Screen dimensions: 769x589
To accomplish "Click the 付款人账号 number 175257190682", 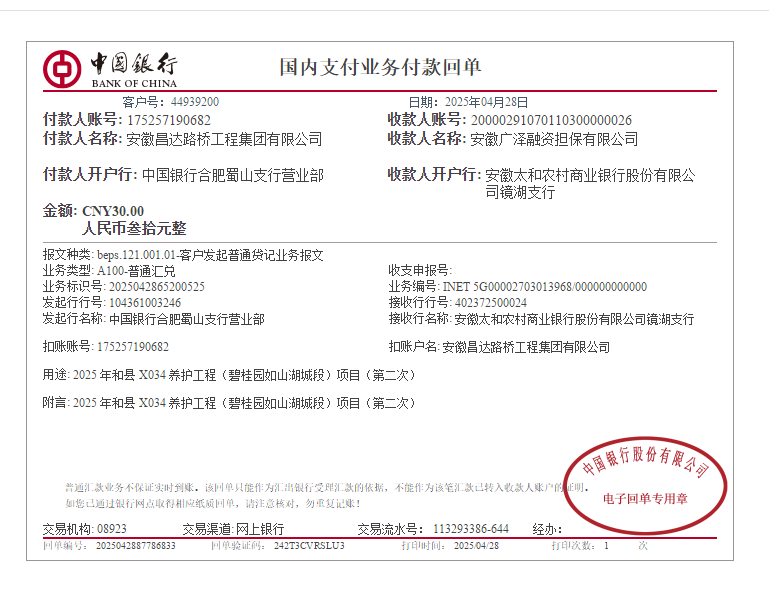I will (x=168, y=120).
